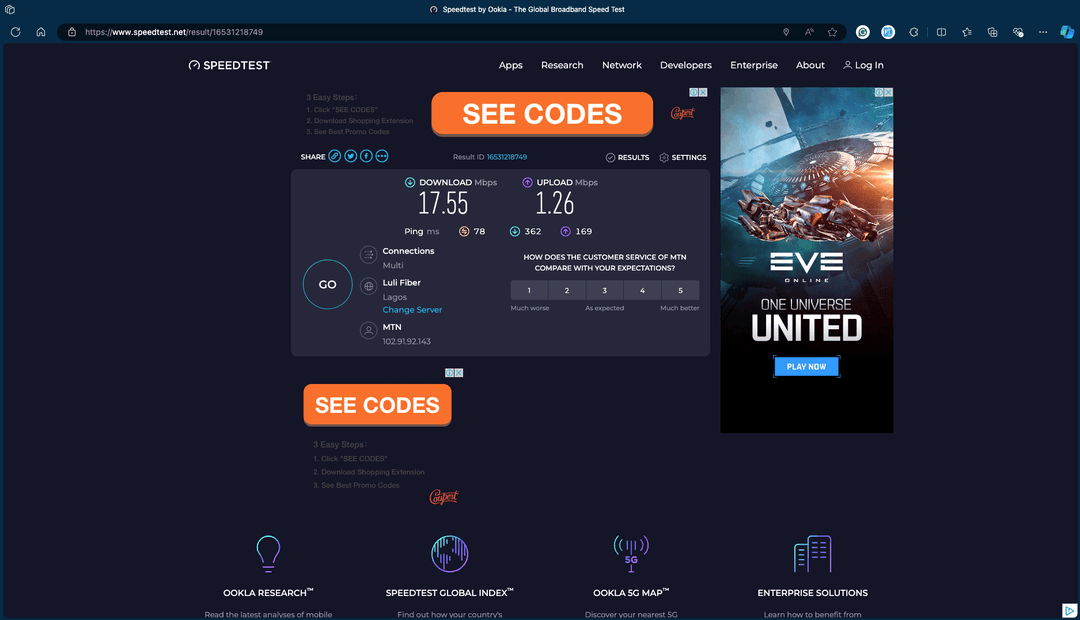This screenshot has width=1080, height=620.
Task: Open collections icon in browser toolbar
Action: (992, 32)
